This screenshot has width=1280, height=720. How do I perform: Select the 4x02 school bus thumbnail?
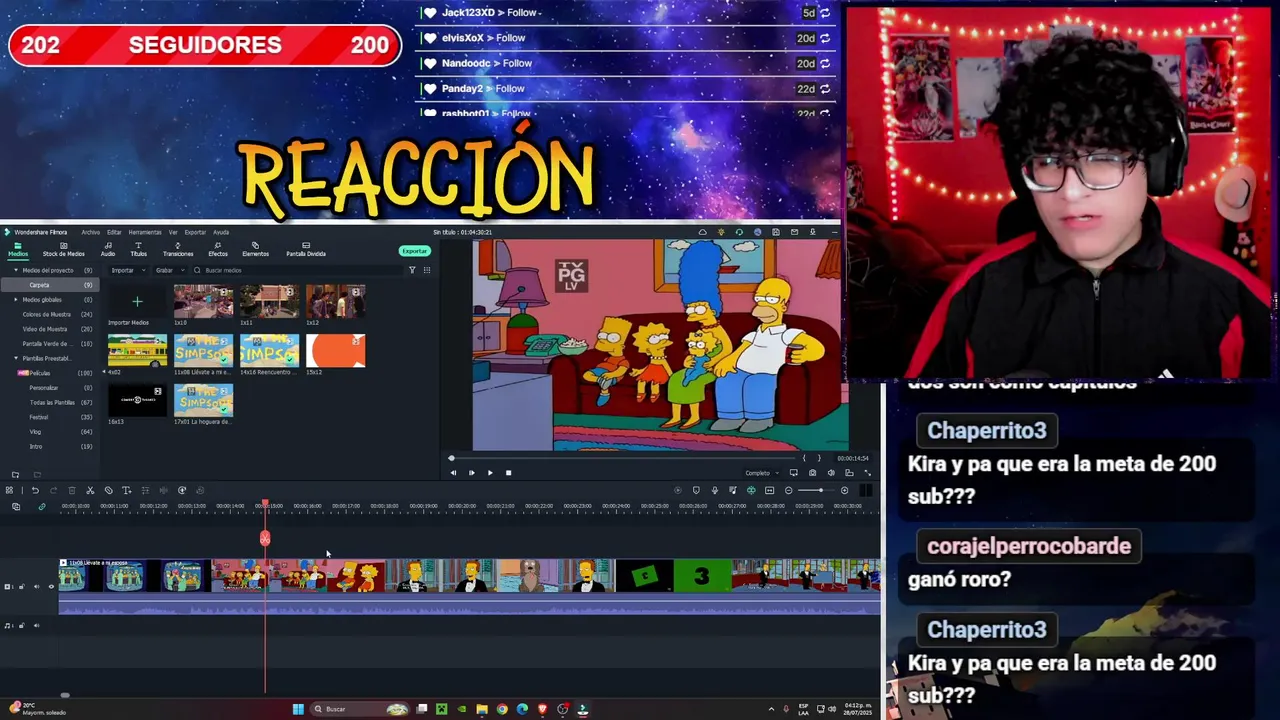[137, 351]
